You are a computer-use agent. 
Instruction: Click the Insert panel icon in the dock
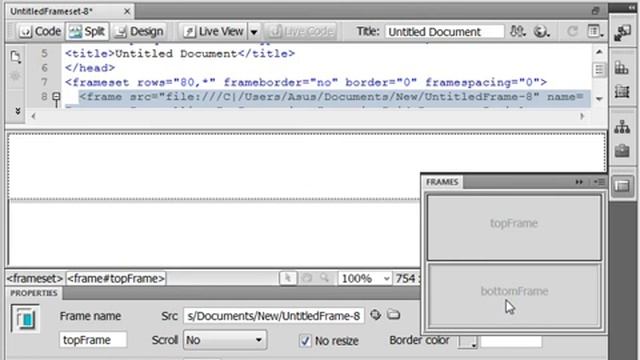click(622, 33)
